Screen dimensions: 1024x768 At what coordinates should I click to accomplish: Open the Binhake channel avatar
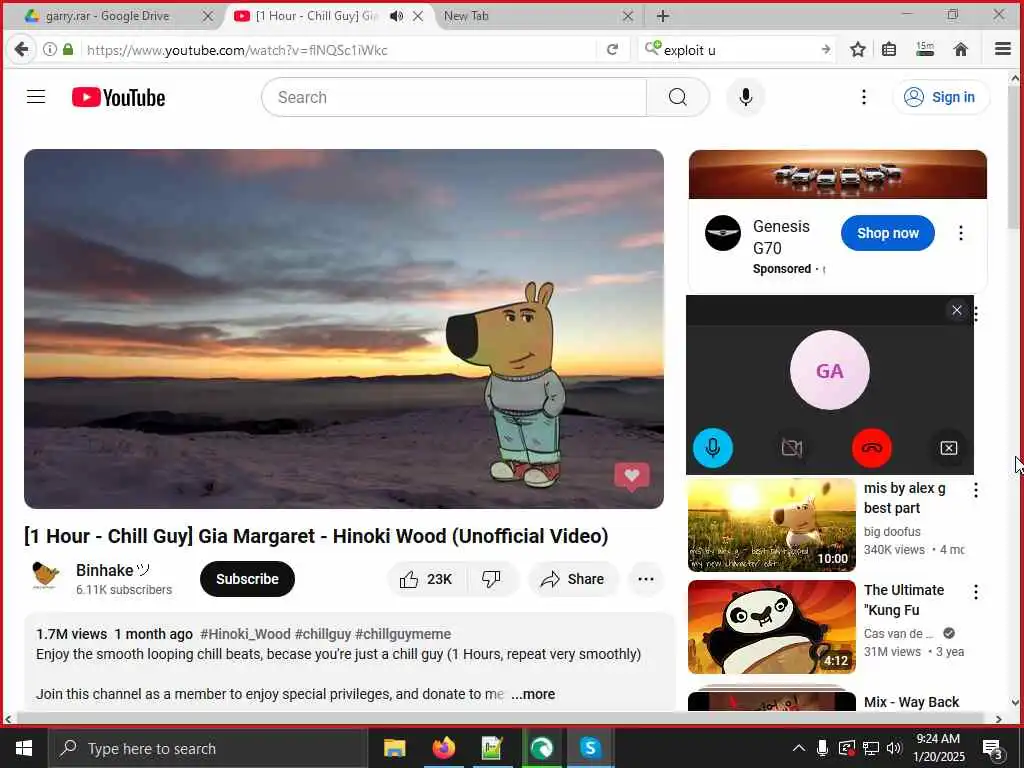[45, 575]
